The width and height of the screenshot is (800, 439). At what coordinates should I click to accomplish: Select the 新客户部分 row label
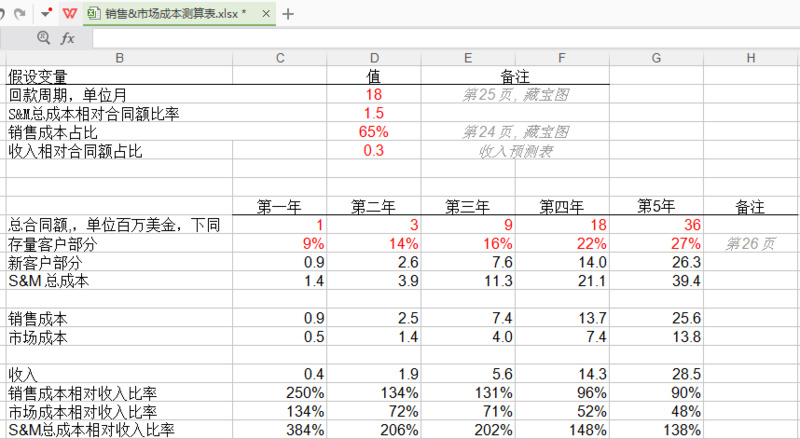click(x=119, y=262)
